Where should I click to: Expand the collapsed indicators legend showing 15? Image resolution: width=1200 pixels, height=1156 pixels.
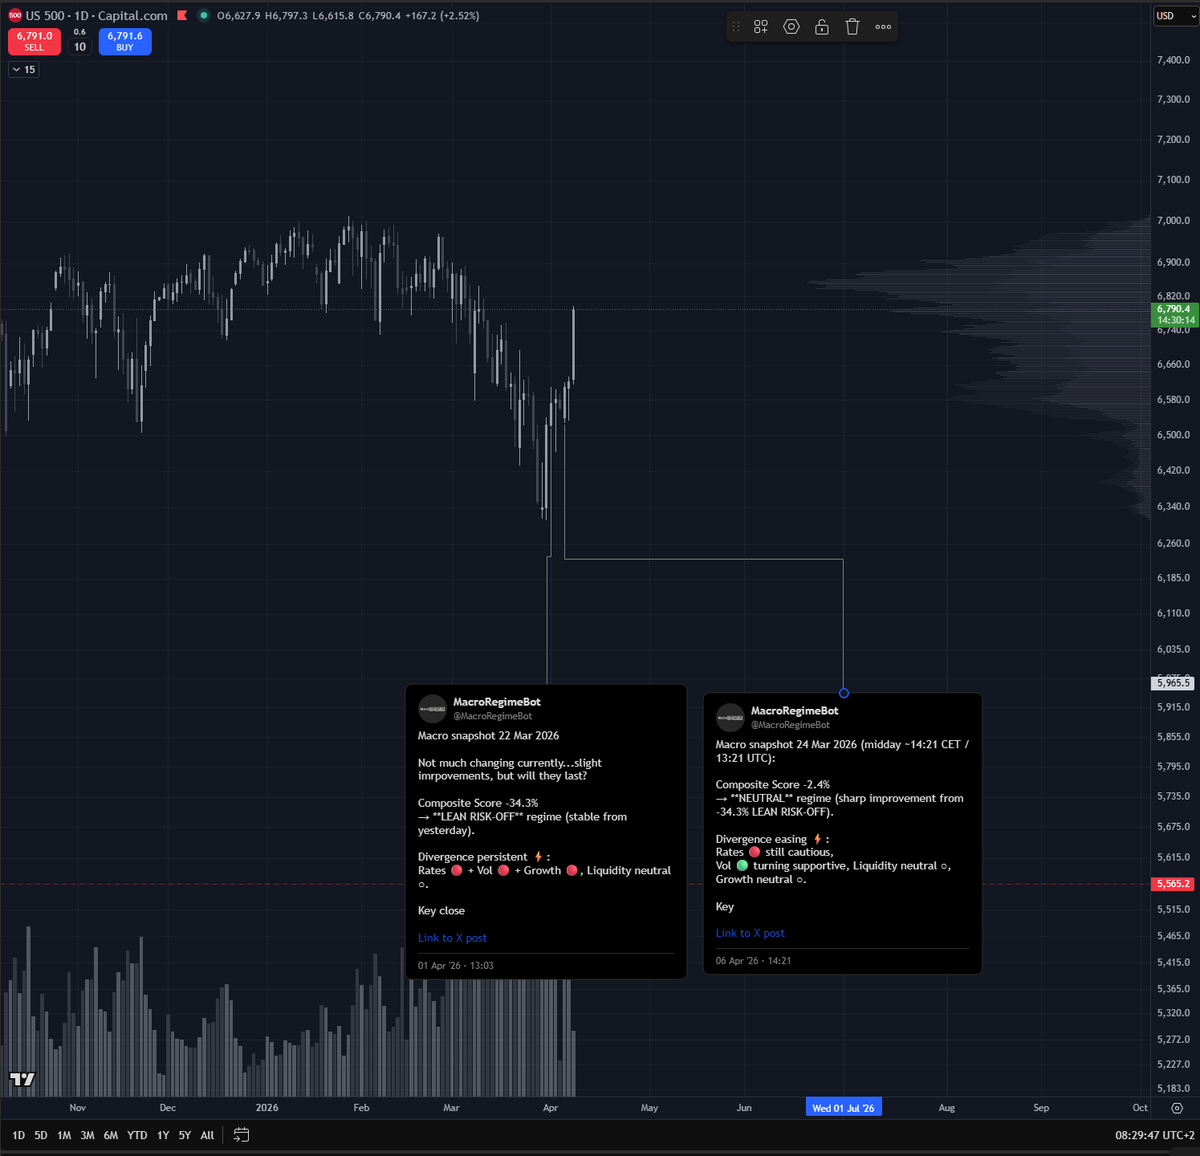(x=24, y=69)
